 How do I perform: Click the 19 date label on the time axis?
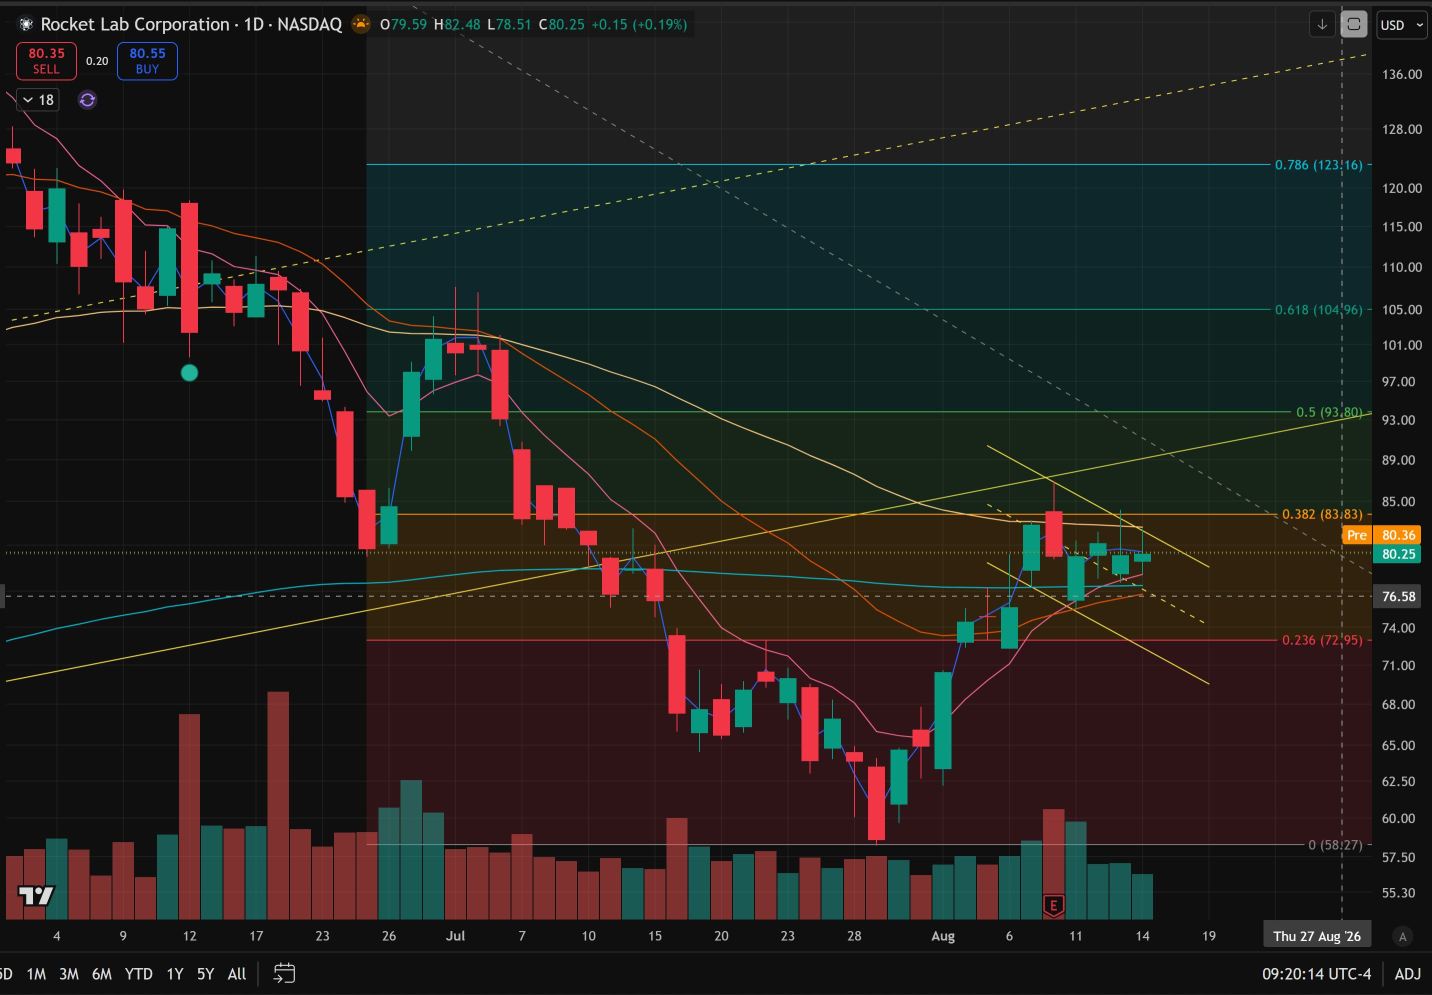coord(1209,936)
